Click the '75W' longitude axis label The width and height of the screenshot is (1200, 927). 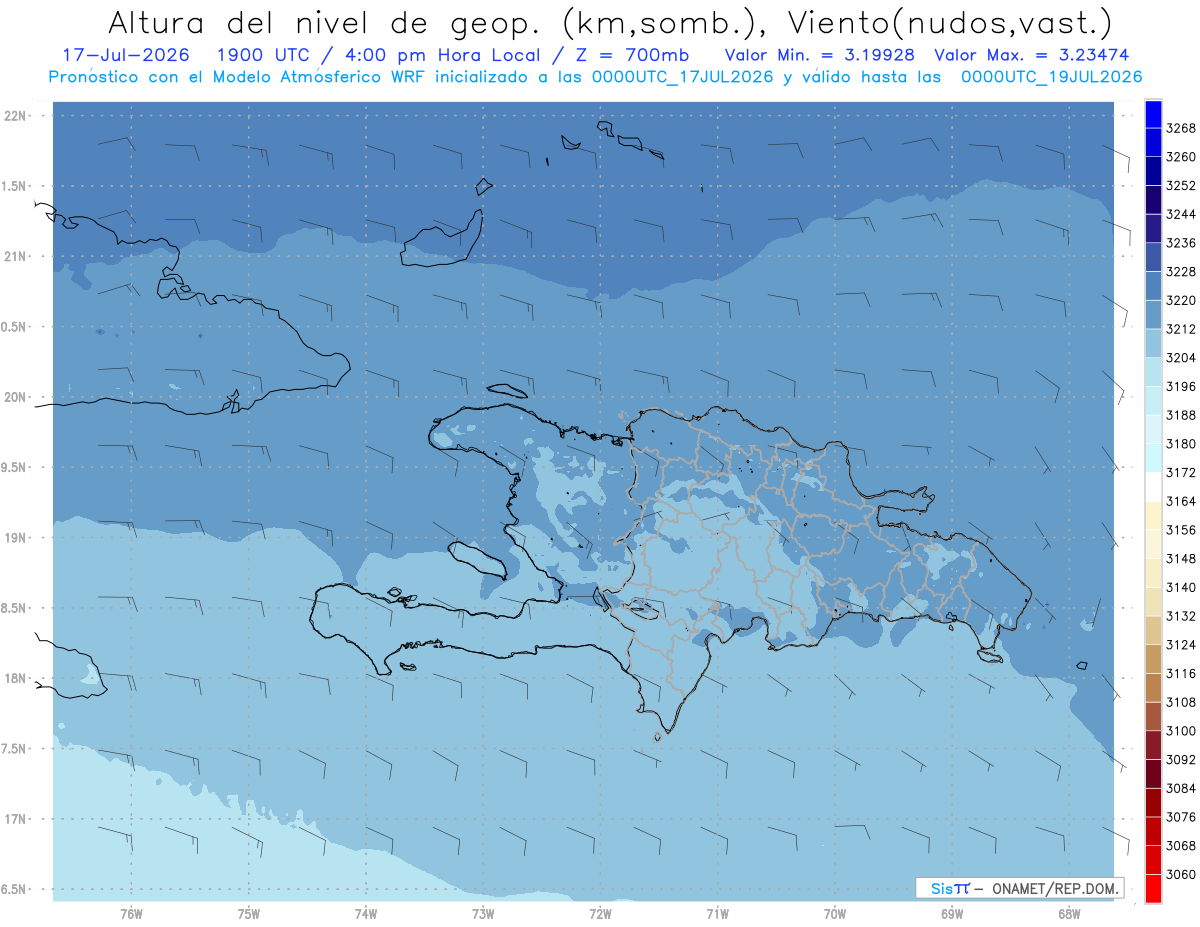(249, 914)
